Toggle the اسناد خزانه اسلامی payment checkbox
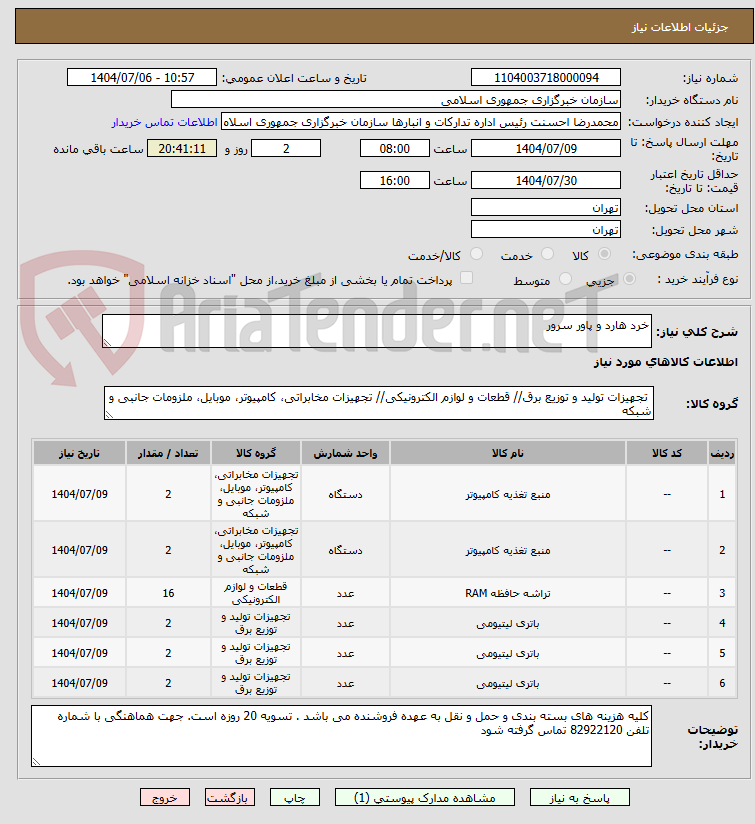 point(466,278)
